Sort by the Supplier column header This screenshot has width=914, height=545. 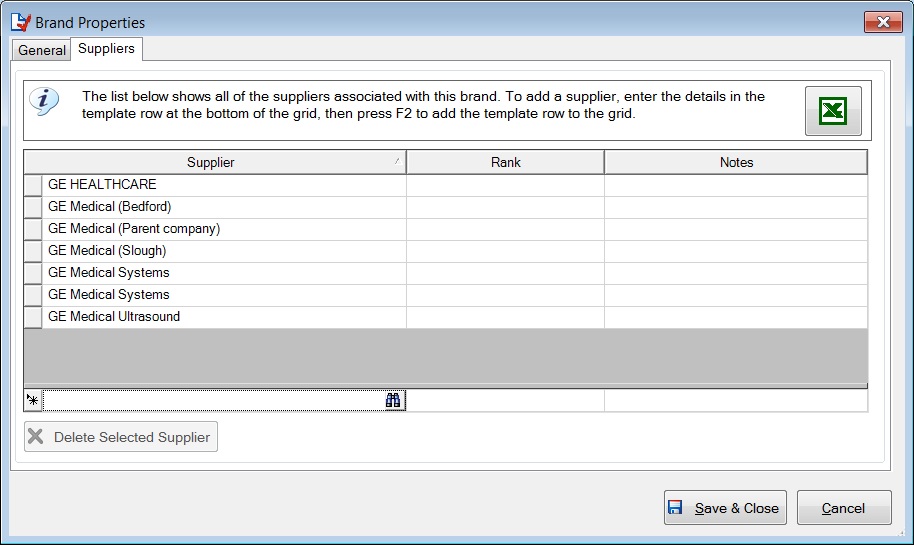tap(215, 162)
